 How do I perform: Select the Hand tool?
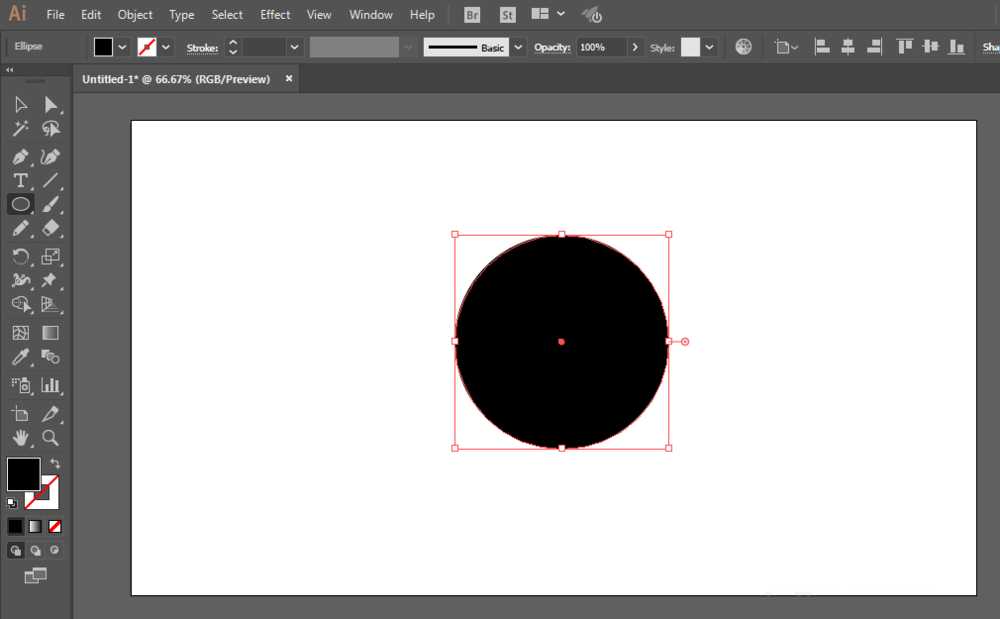coord(20,438)
